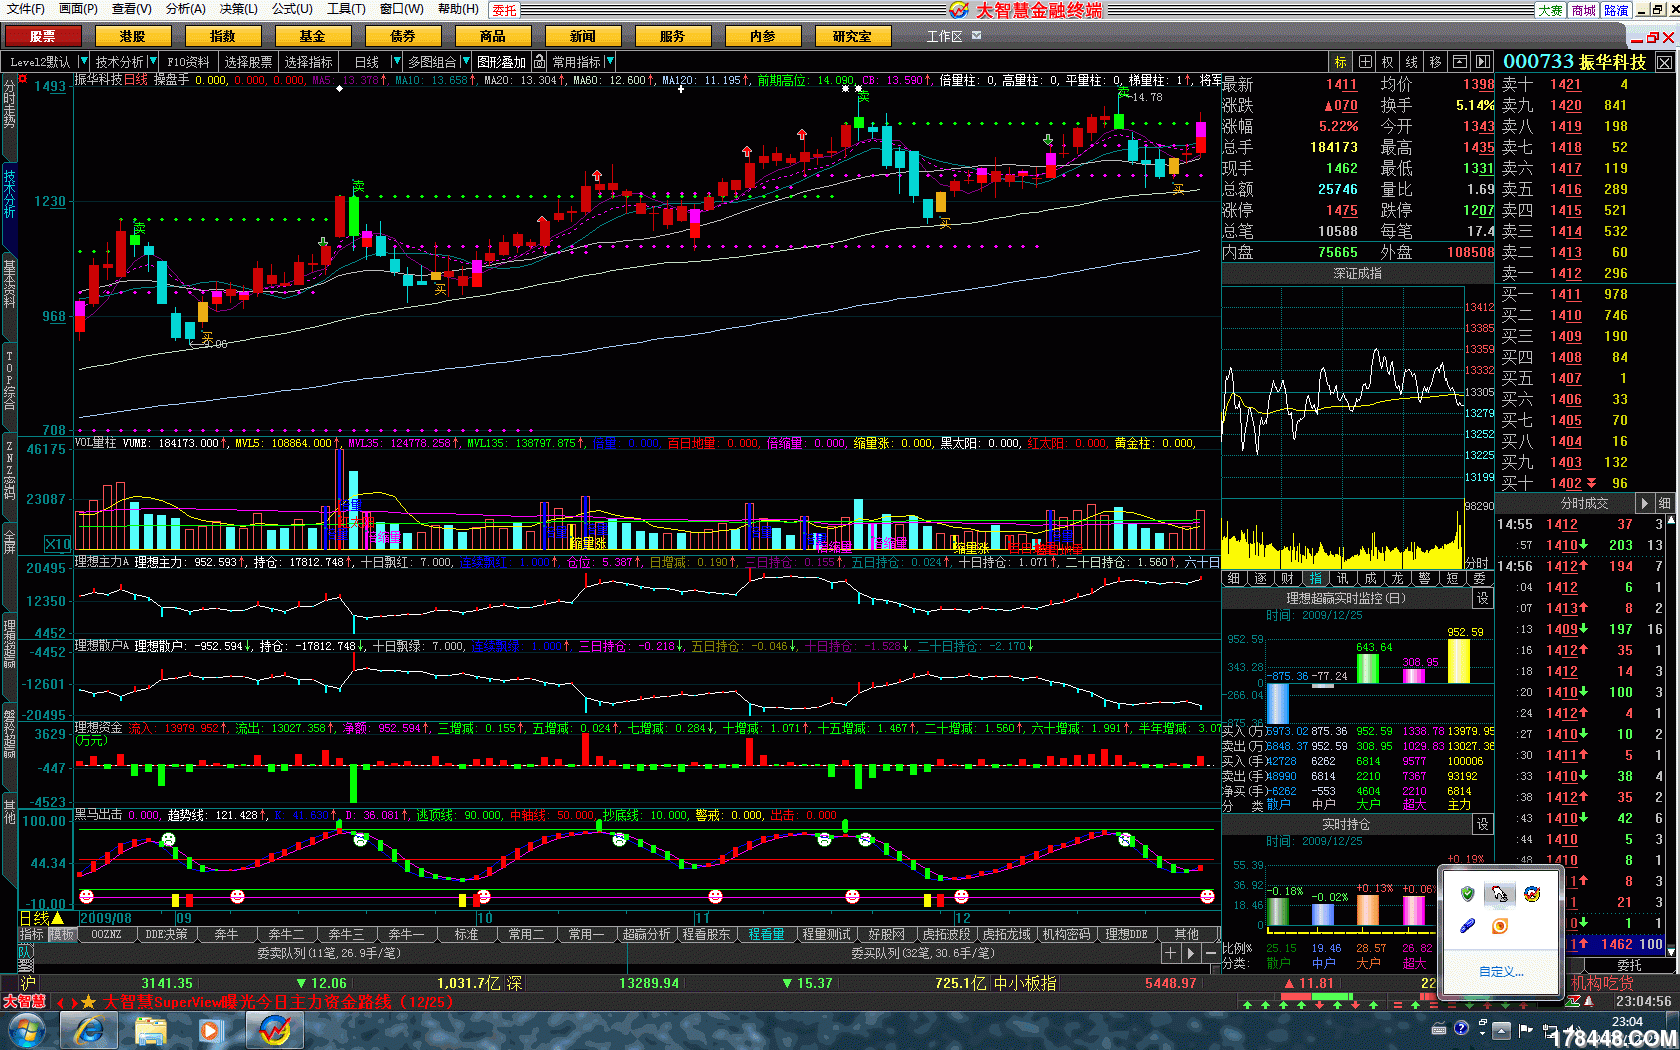This screenshot has height=1050, width=1680.
Task: Click the 移 move toolbar icon
Action: tap(1436, 62)
